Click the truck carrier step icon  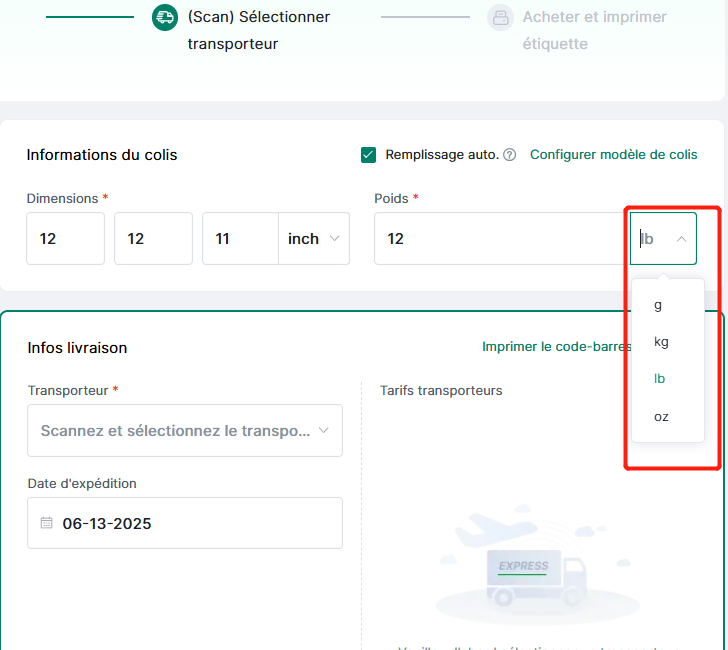[x=166, y=17]
